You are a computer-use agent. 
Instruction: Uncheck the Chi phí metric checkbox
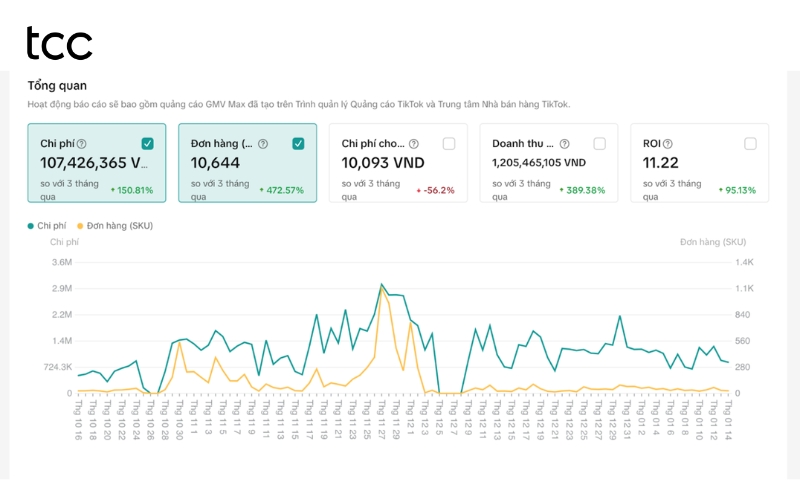coord(147,144)
